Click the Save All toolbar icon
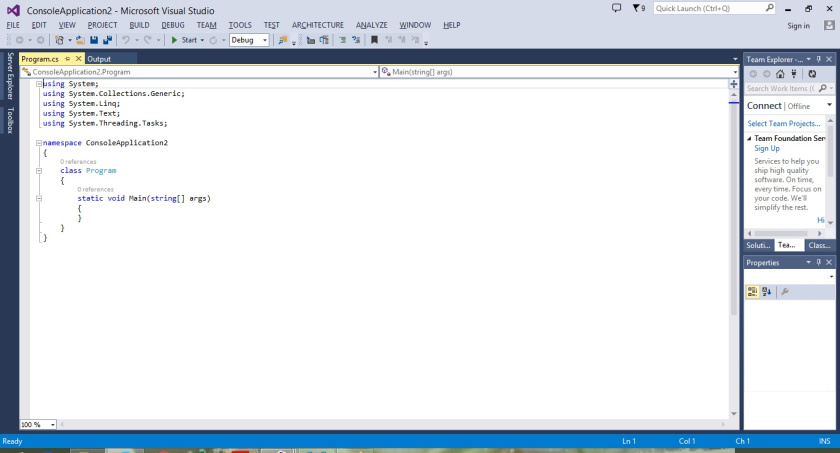 point(108,40)
